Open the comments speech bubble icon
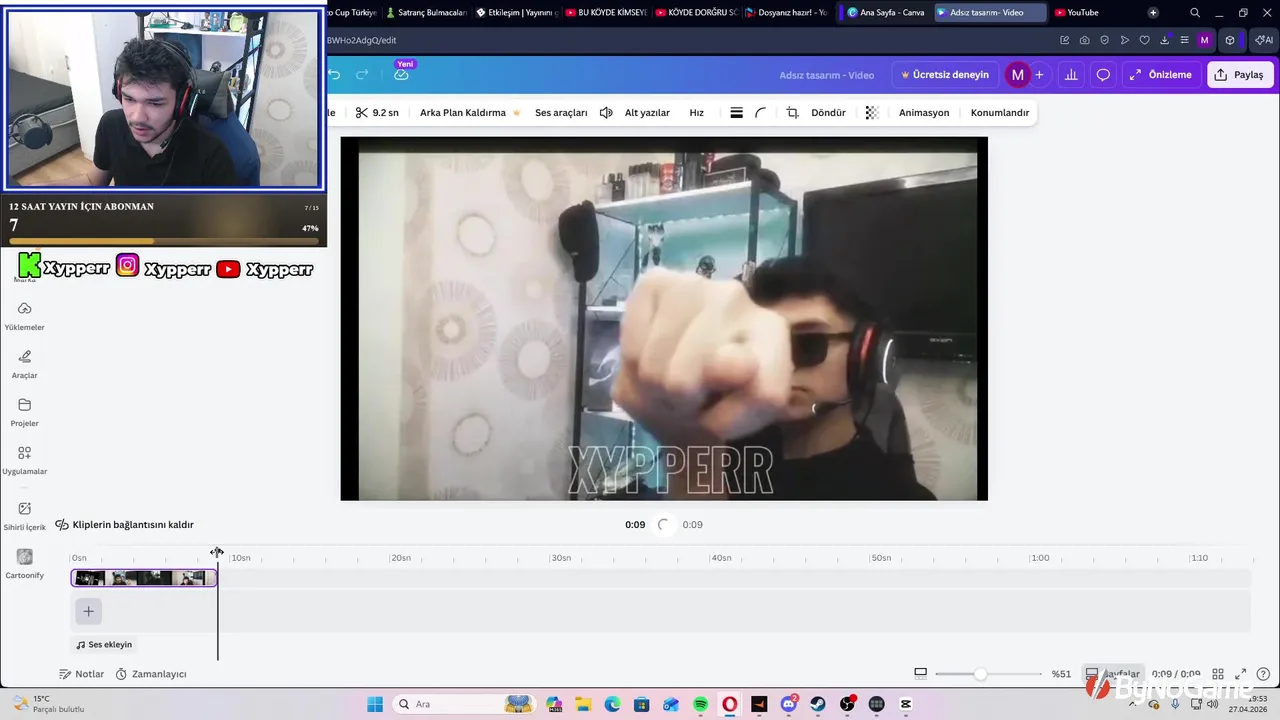The image size is (1280, 720). click(x=1103, y=75)
